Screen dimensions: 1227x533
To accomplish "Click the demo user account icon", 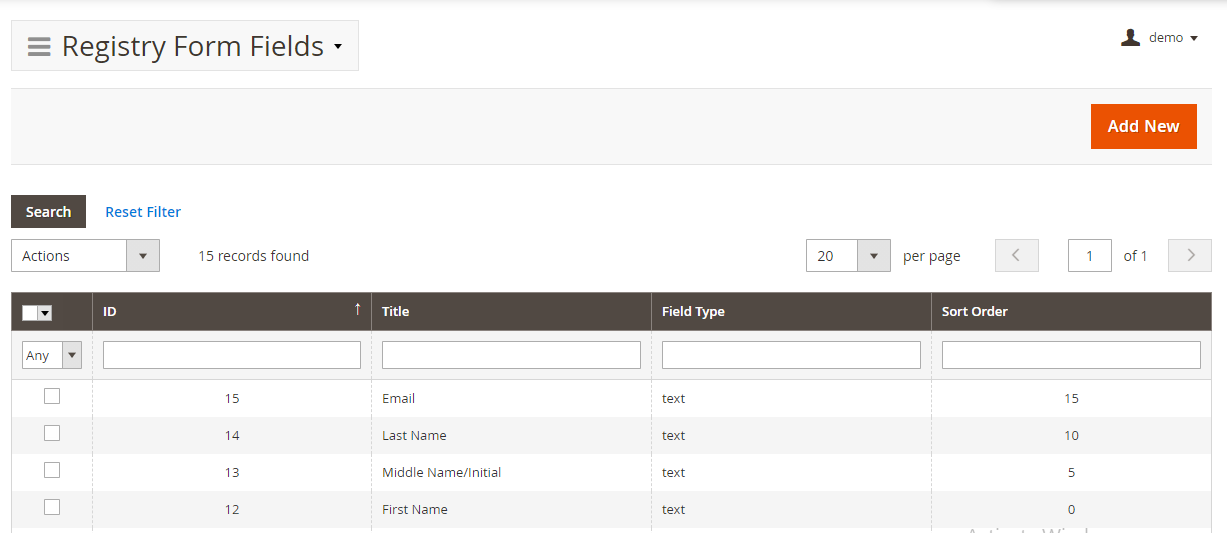I will pos(1130,38).
